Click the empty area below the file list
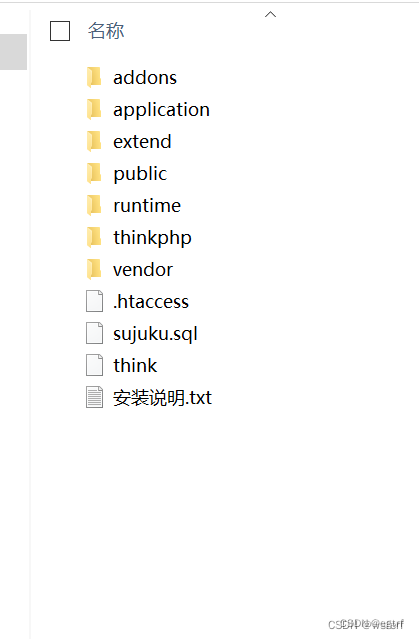 tap(224, 509)
